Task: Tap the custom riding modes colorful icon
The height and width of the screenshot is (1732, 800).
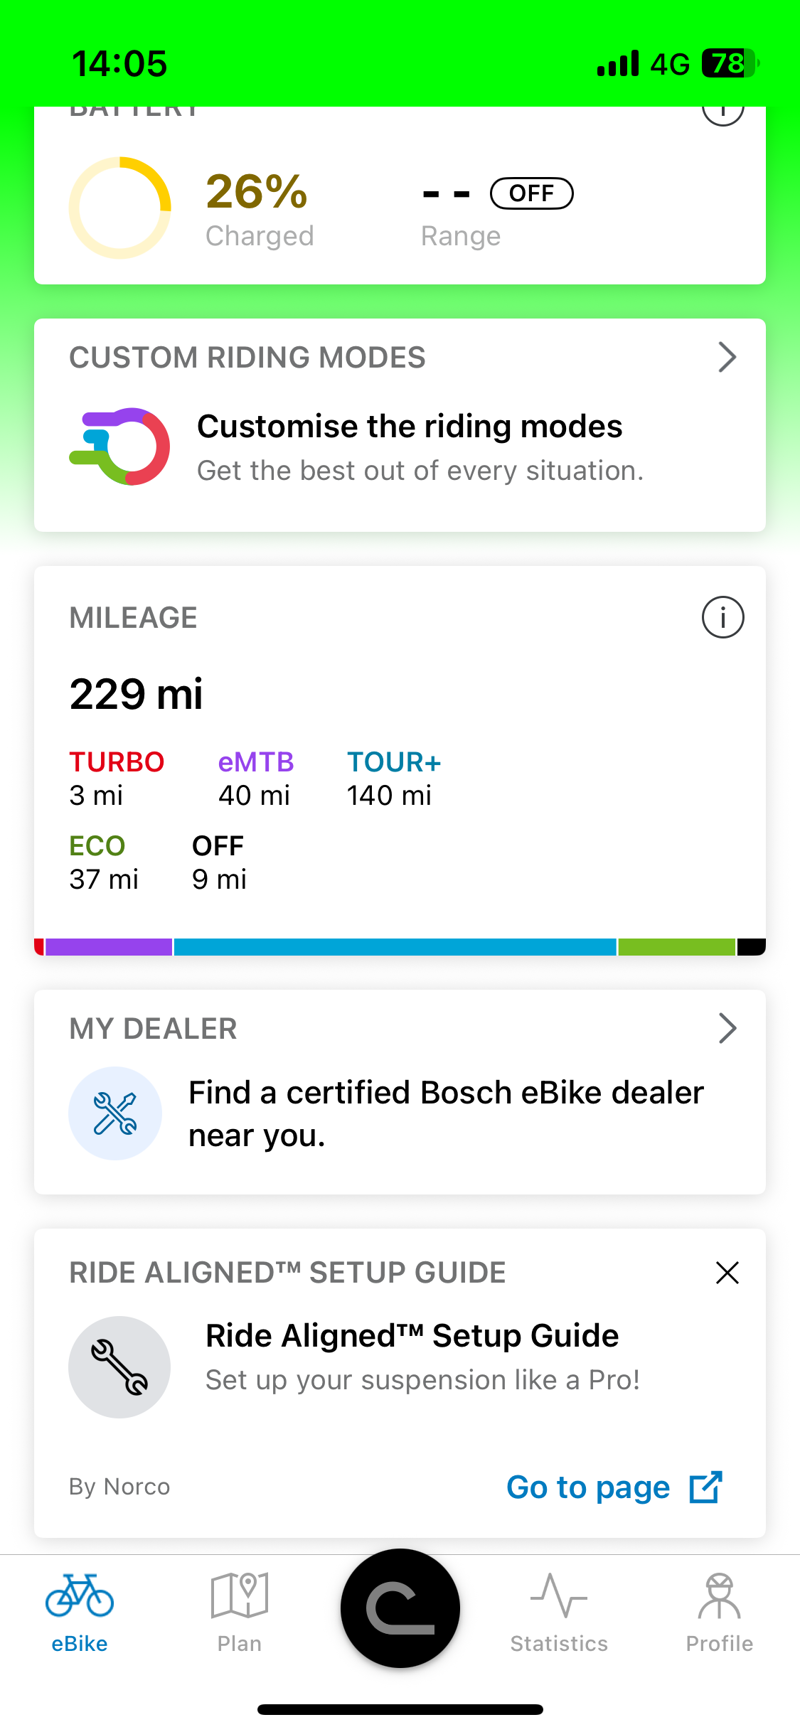Action: click(x=120, y=446)
